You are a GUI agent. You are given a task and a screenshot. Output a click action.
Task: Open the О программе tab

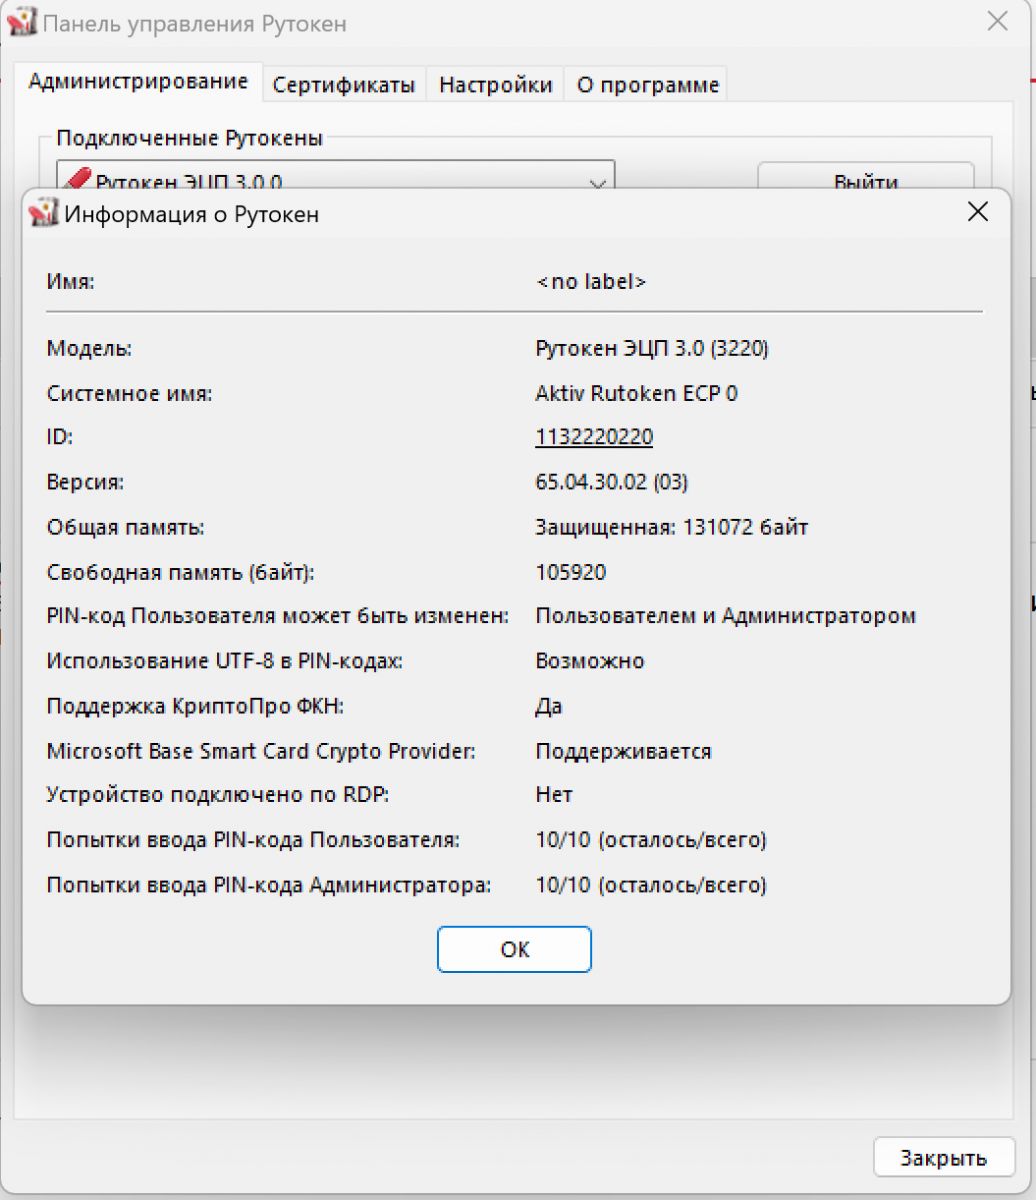(x=648, y=85)
